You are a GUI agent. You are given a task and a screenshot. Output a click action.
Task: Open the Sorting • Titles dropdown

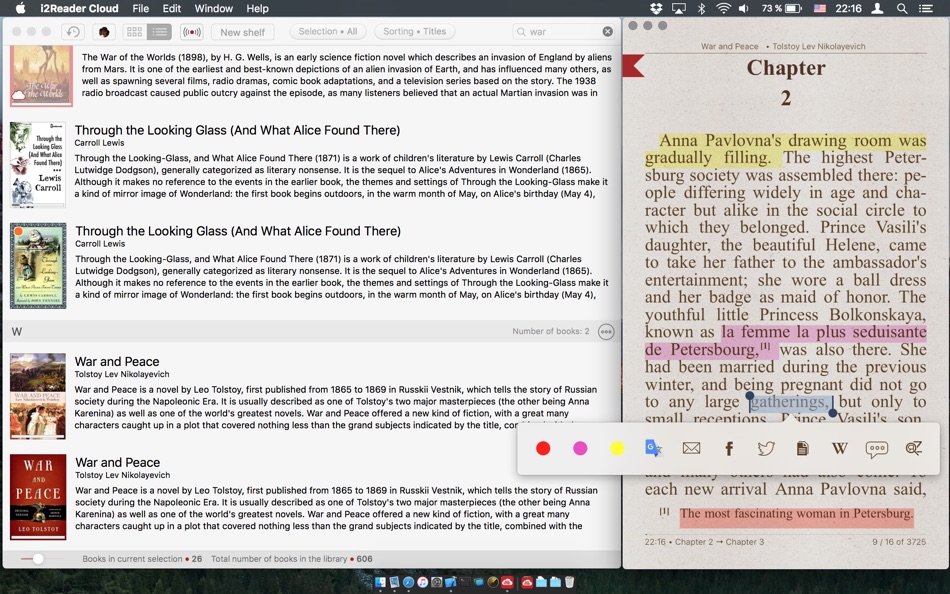[x=414, y=32]
